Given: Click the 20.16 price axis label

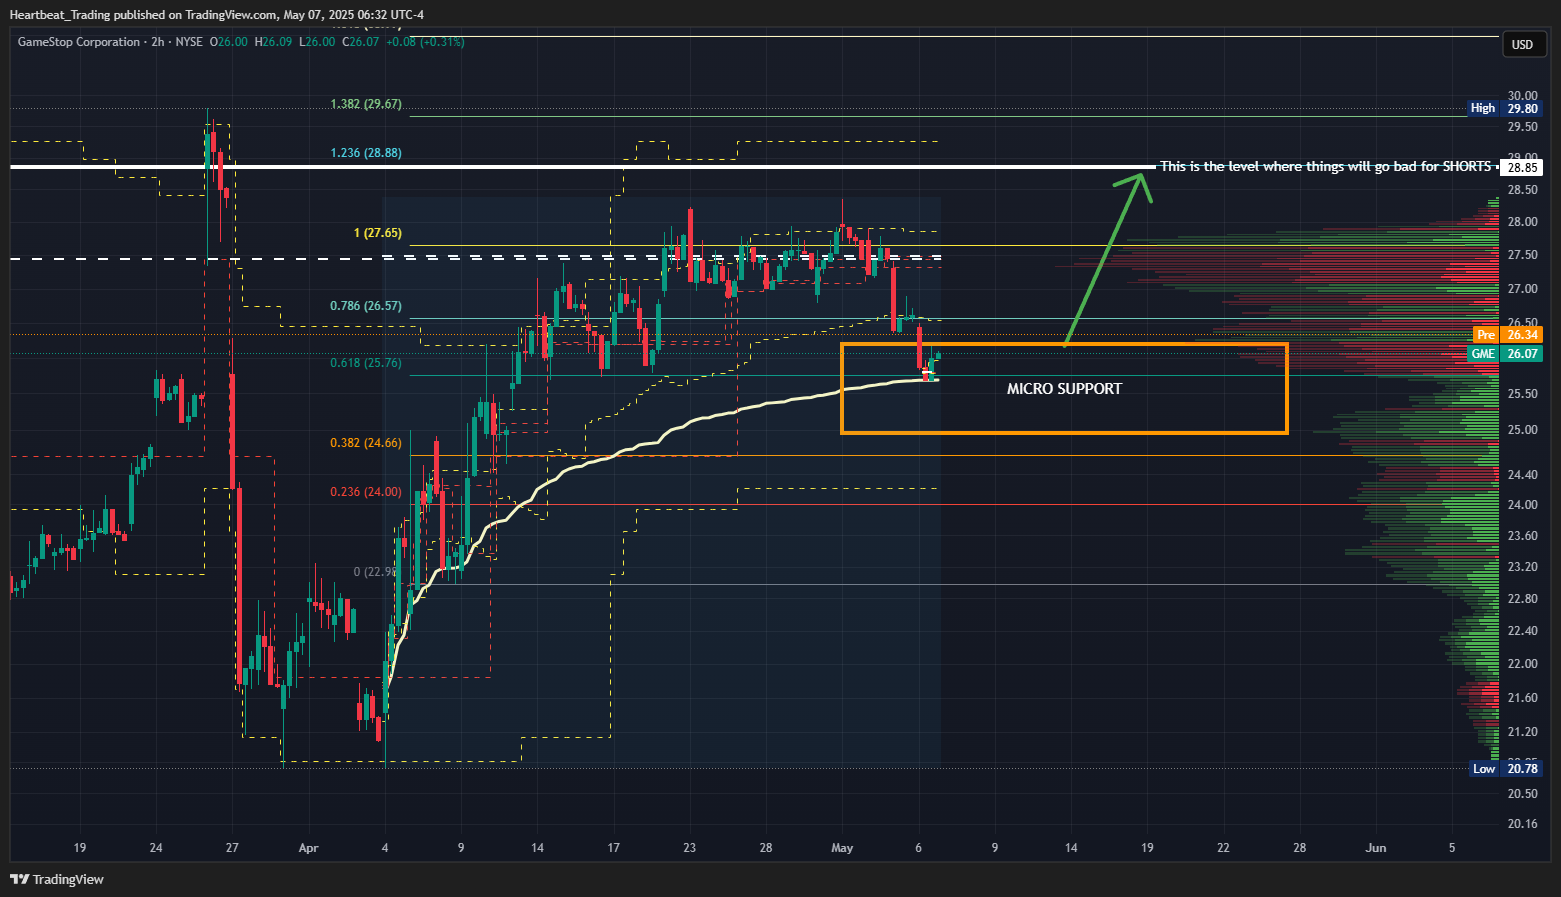Looking at the screenshot, I should pos(1523,824).
